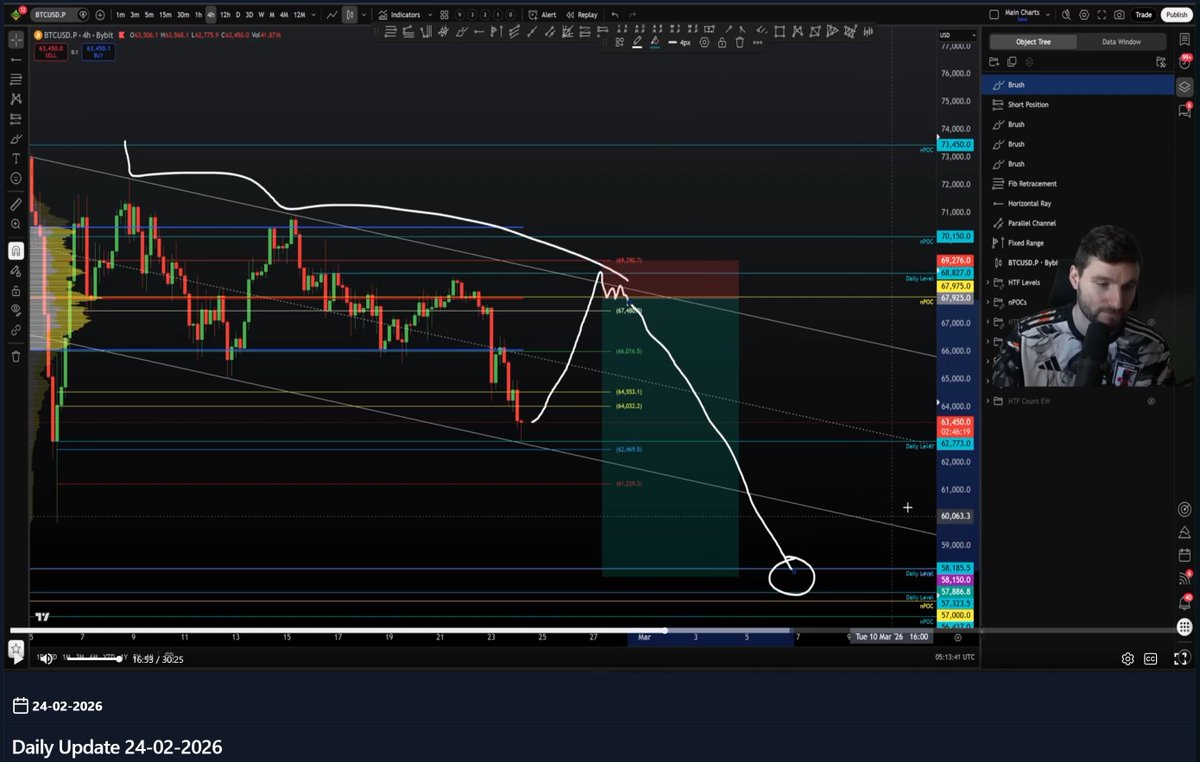Create an Alert
This screenshot has width=1200, height=762.
click(x=543, y=15)
